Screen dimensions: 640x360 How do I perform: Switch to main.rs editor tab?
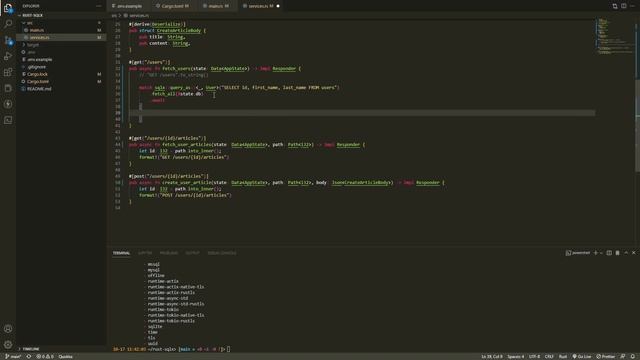[x=216, y=6]
